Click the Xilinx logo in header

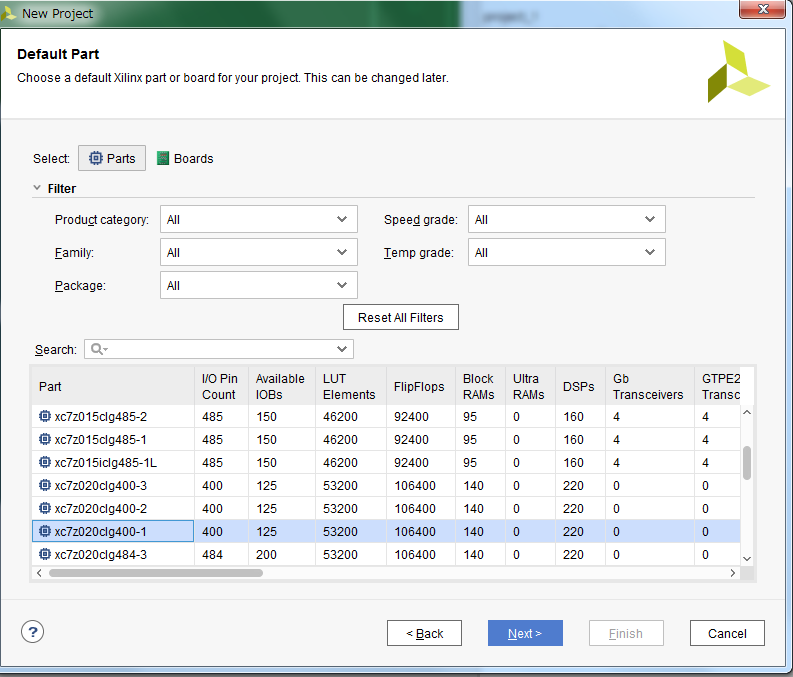point(737,72)
